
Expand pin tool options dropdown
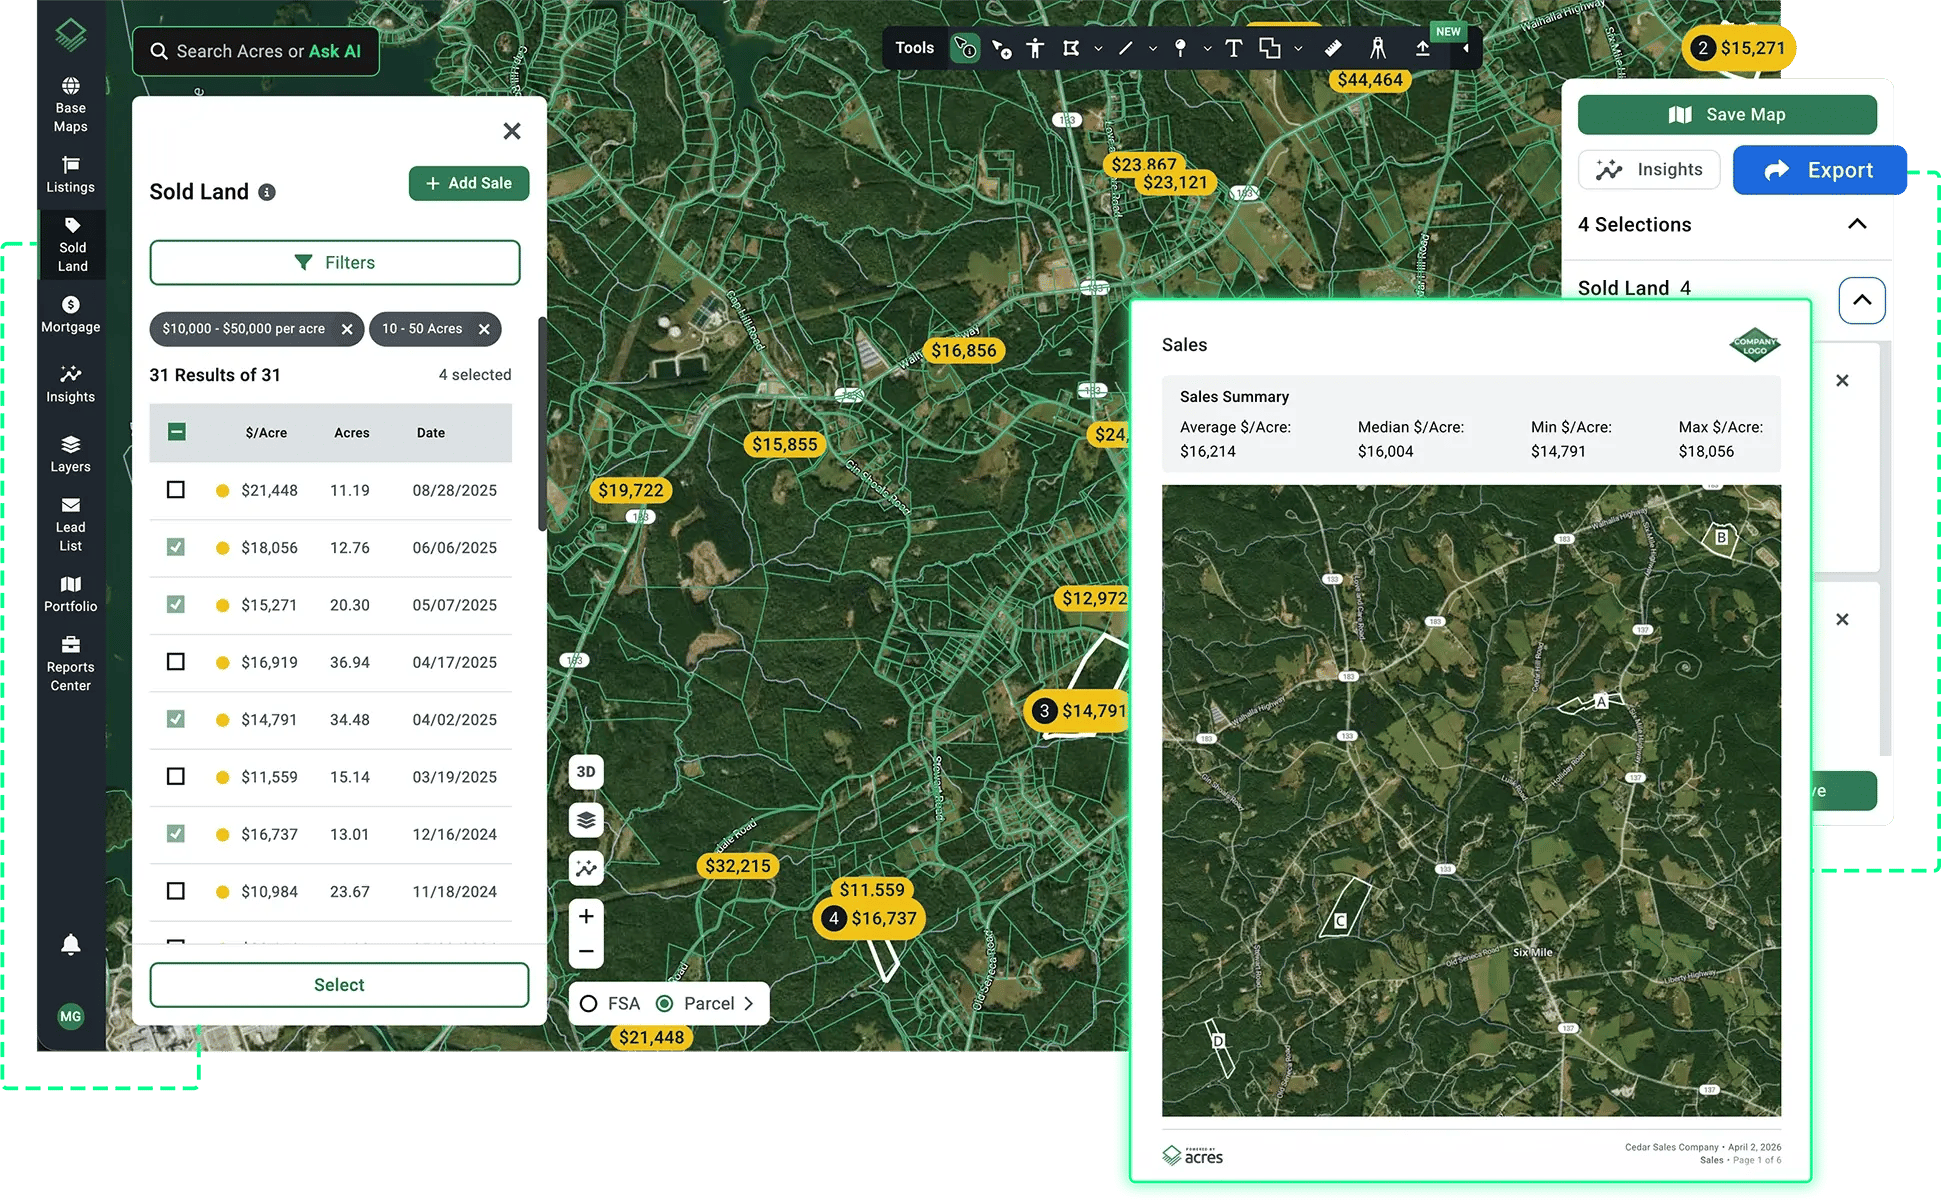(x=1207, y=48)
